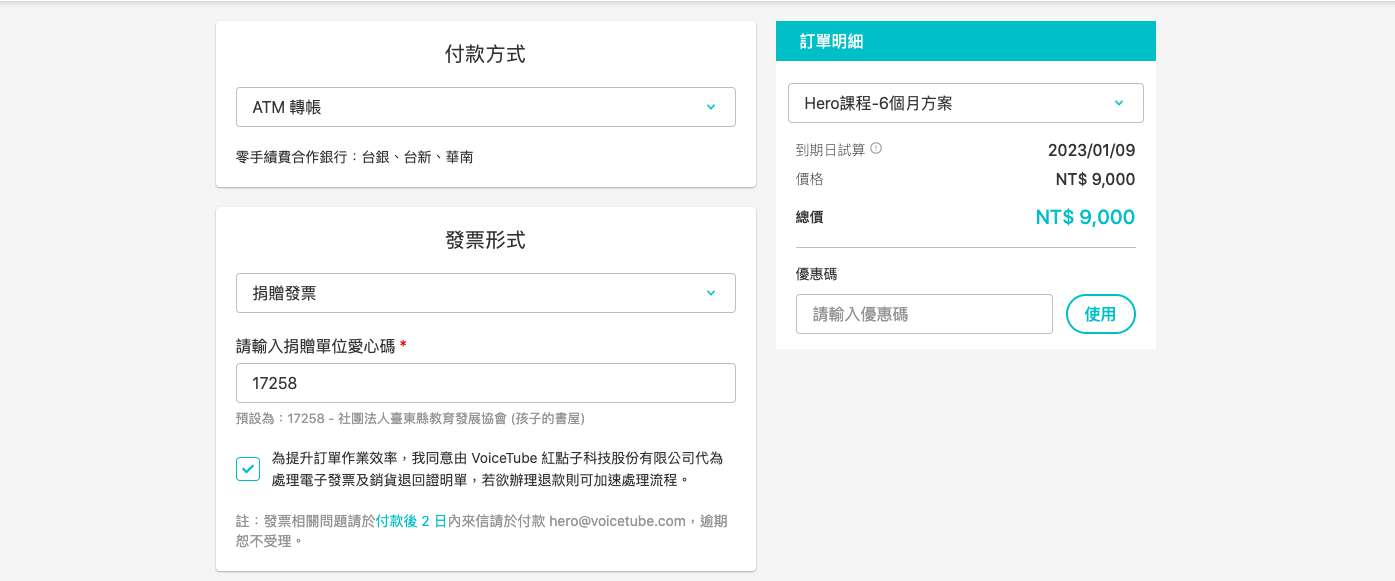This screenshot has width=1395, height=581.
Task: Focus the 愛心碼 input containing 17258
Action: coord(485,383)
